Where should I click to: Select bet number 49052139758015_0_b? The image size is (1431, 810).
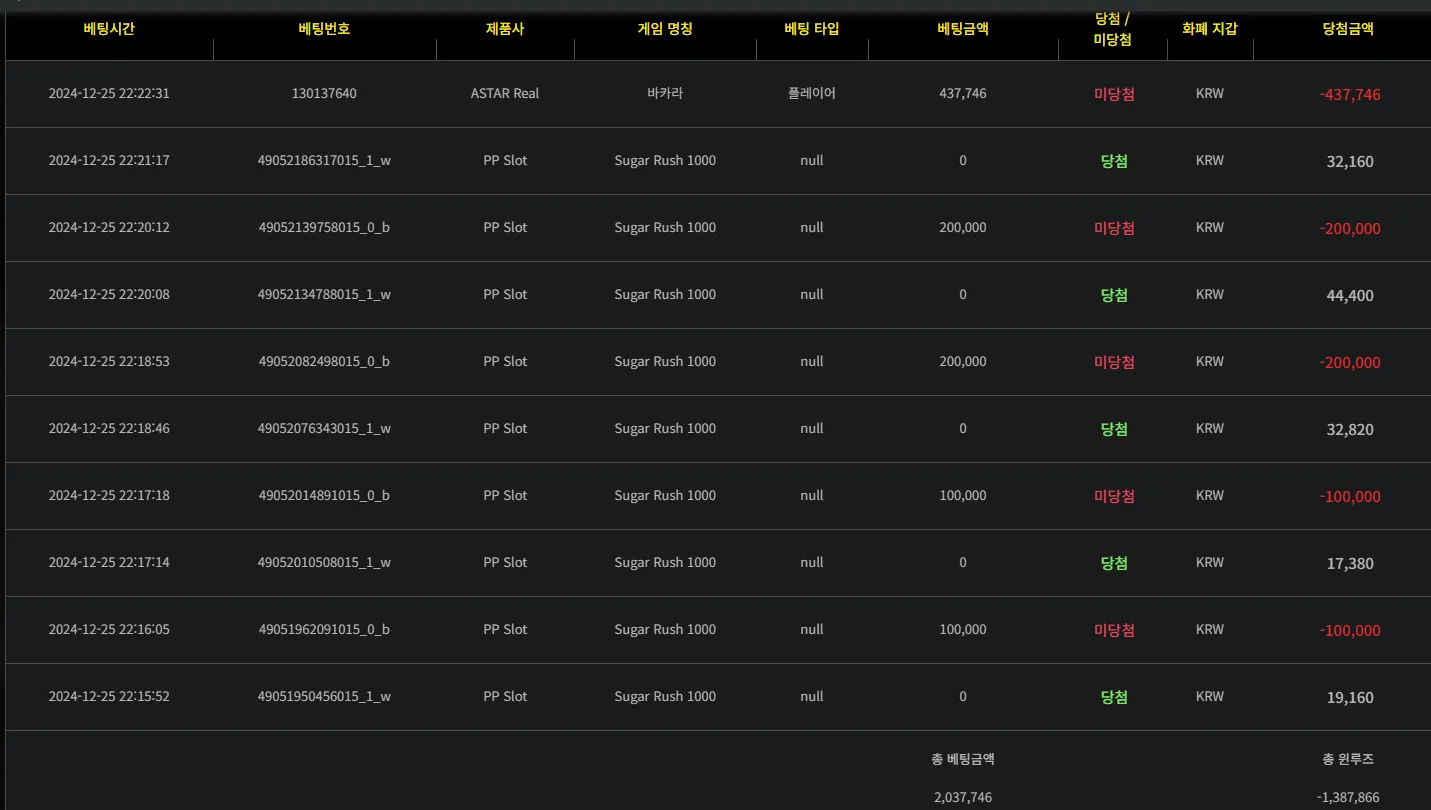point(324,227)
